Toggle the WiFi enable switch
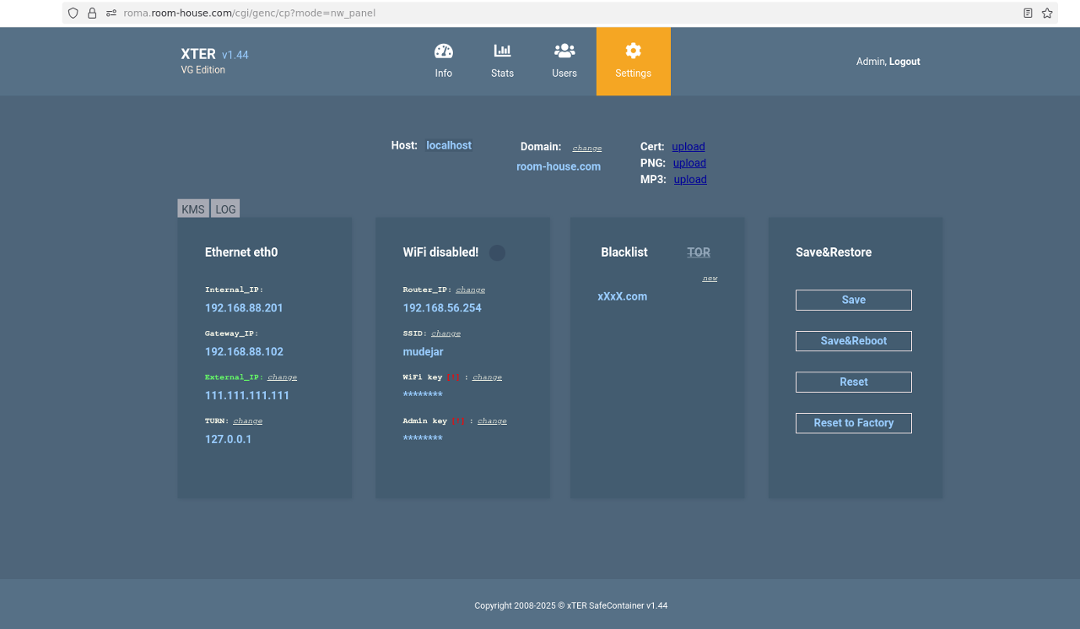1080x629 pixels. [497, 253]
